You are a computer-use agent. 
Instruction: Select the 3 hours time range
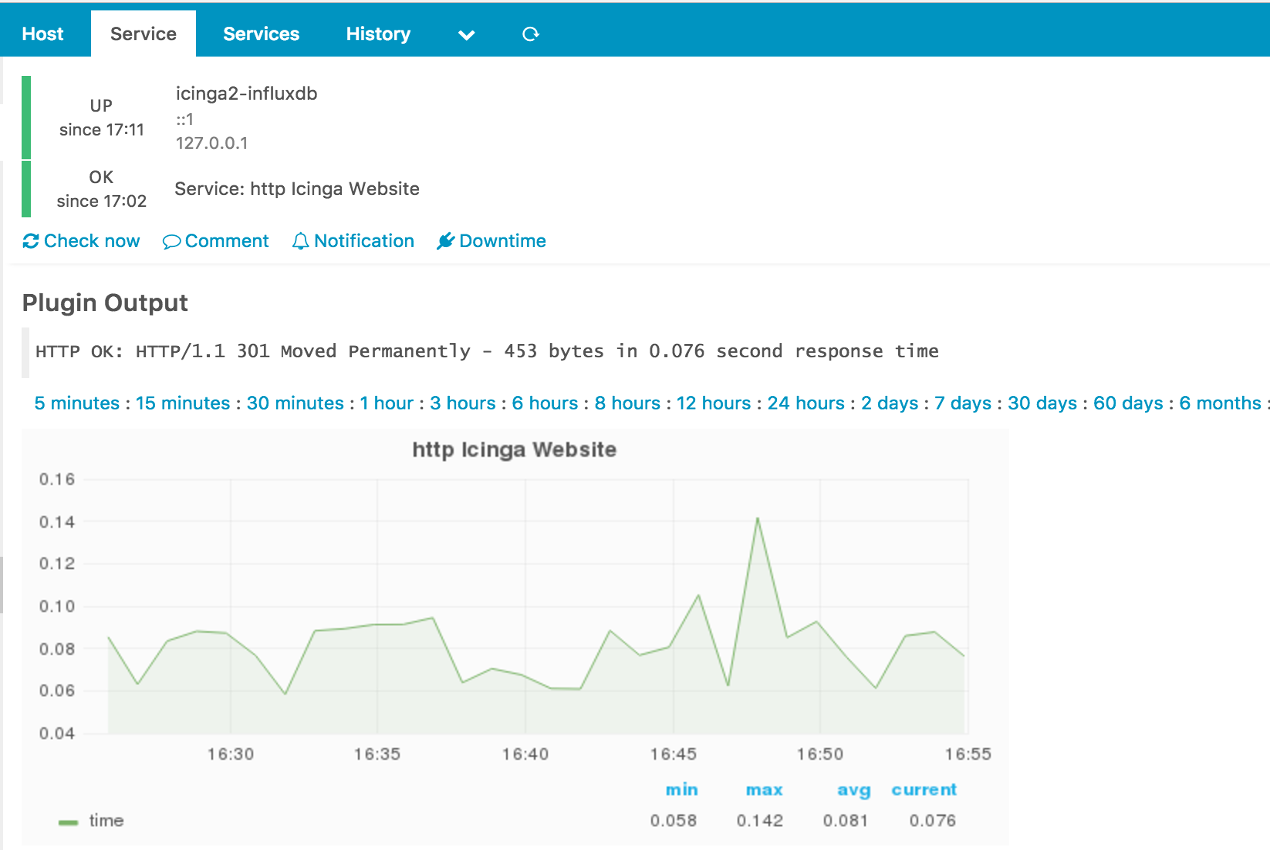click(x=463, y=403)
